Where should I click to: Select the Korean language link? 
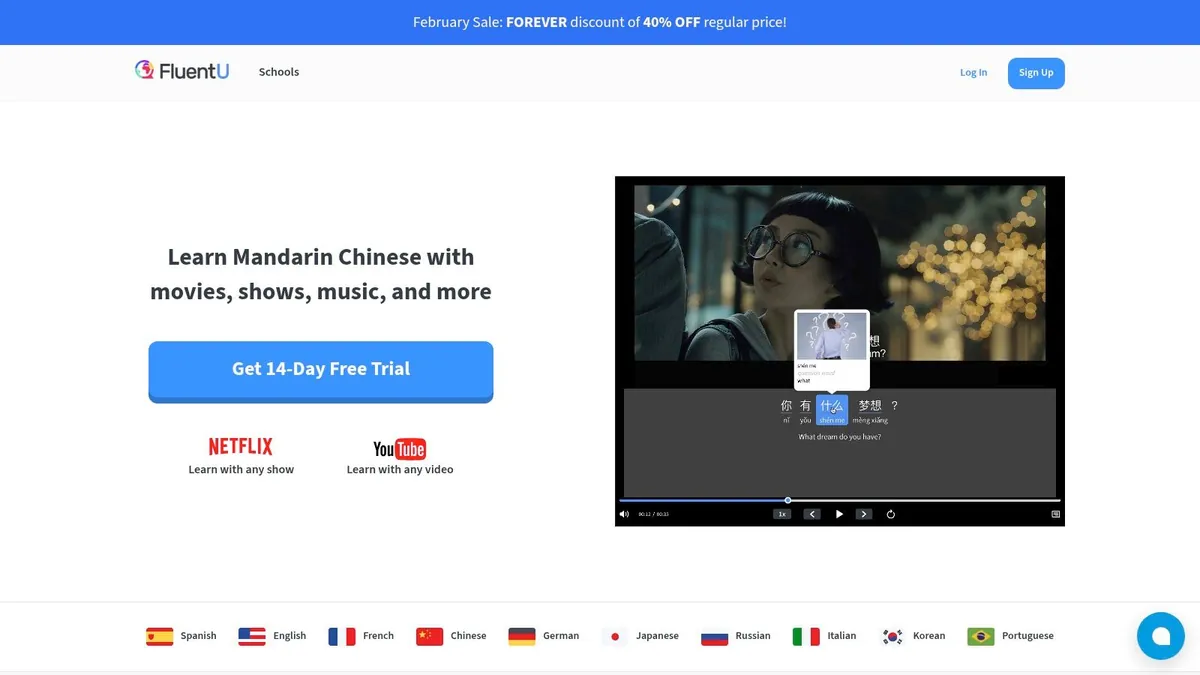[929, 636]
